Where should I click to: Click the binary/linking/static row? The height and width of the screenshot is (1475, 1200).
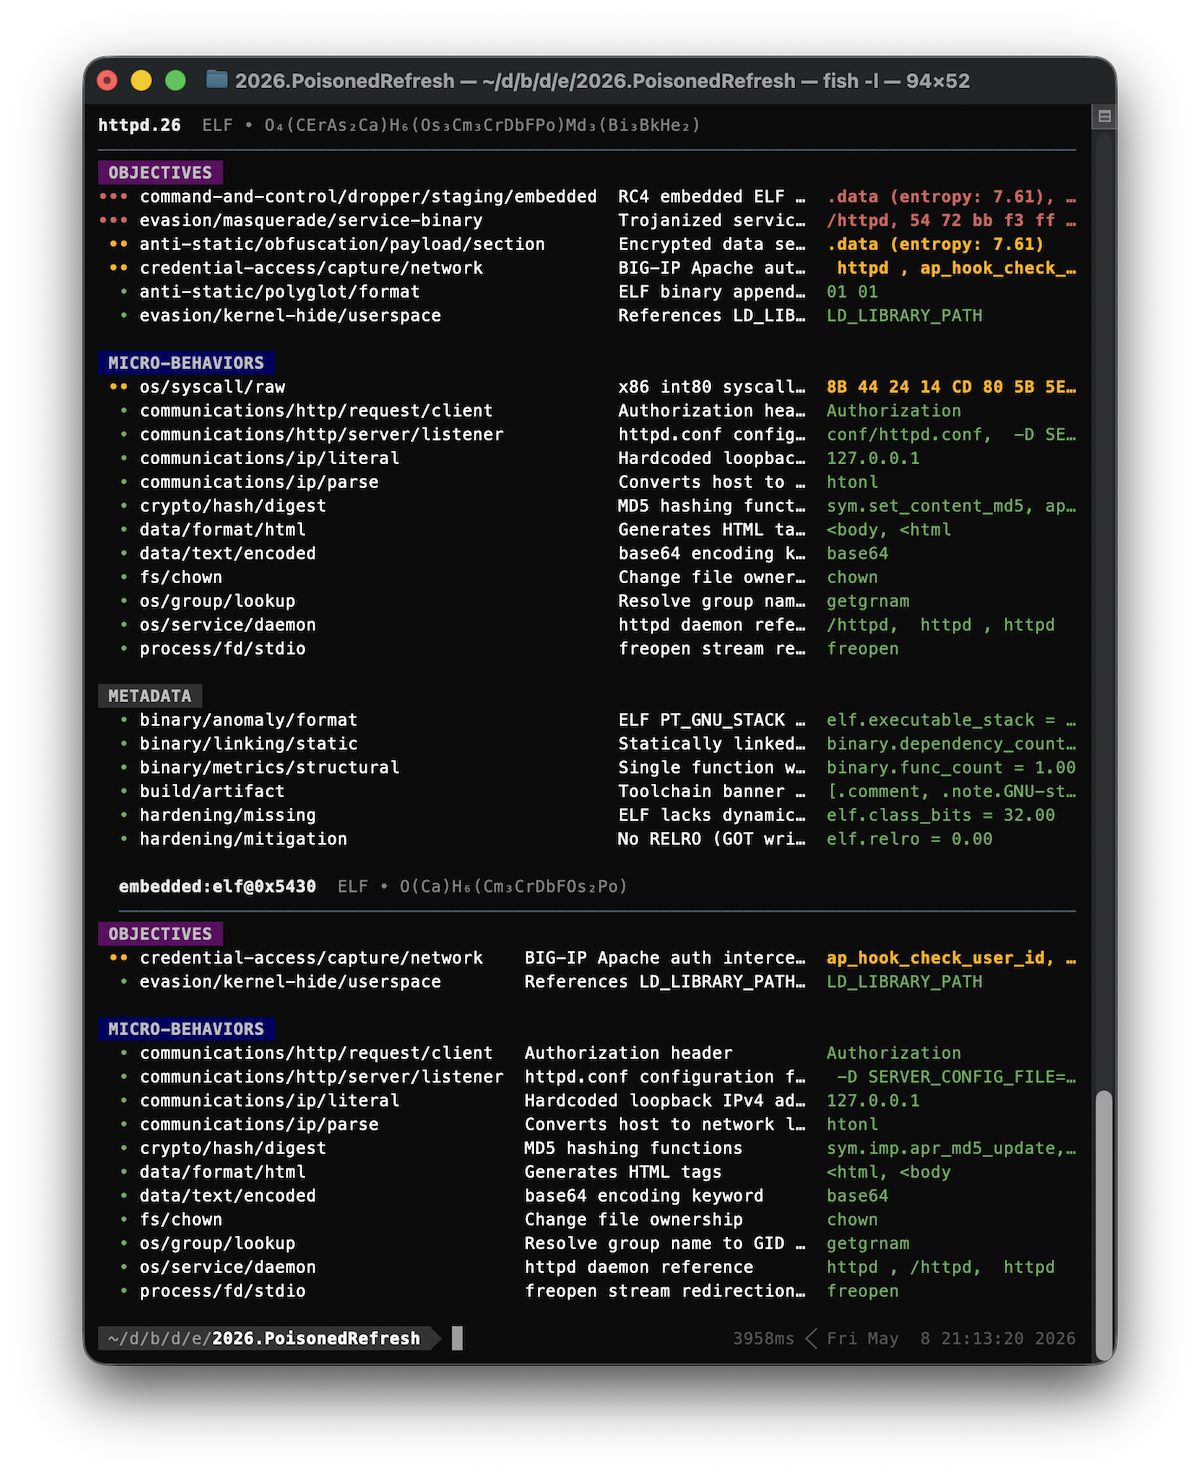pyautogui.click(x=587, y=744)
